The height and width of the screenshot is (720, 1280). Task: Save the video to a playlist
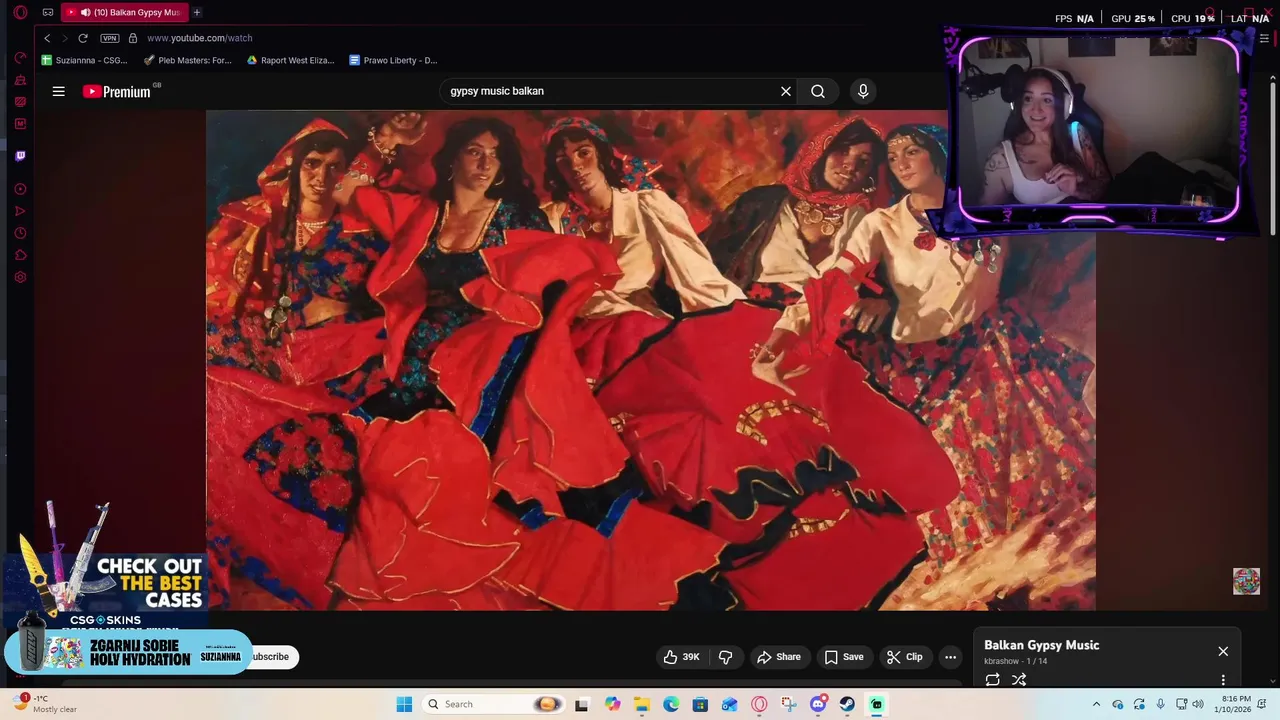coord(844,657)
